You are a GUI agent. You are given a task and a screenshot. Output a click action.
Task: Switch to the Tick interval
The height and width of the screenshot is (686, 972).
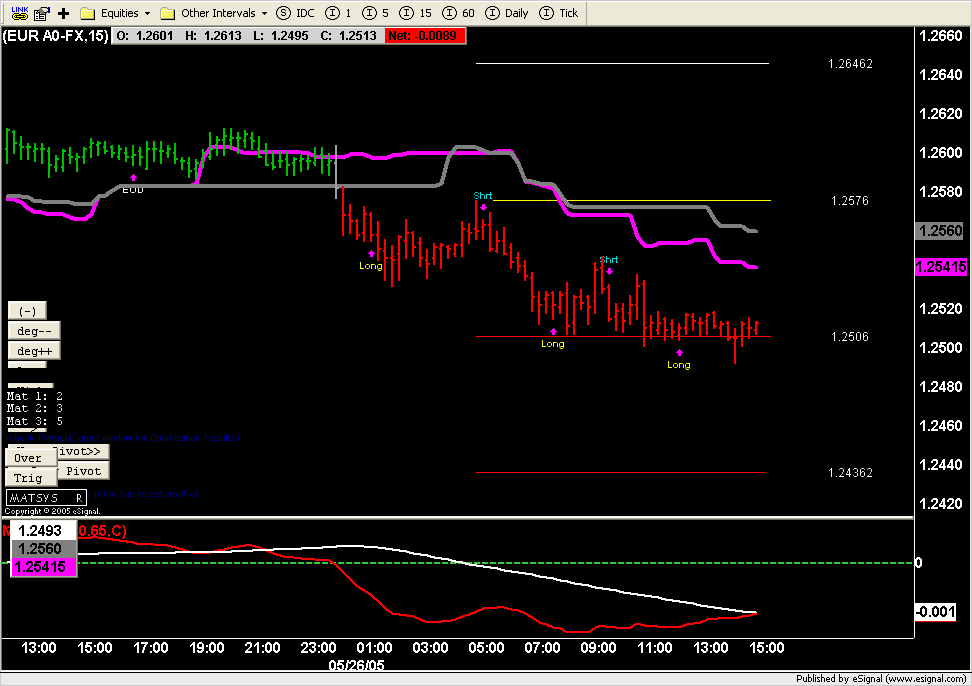click(x=558, y=13)
